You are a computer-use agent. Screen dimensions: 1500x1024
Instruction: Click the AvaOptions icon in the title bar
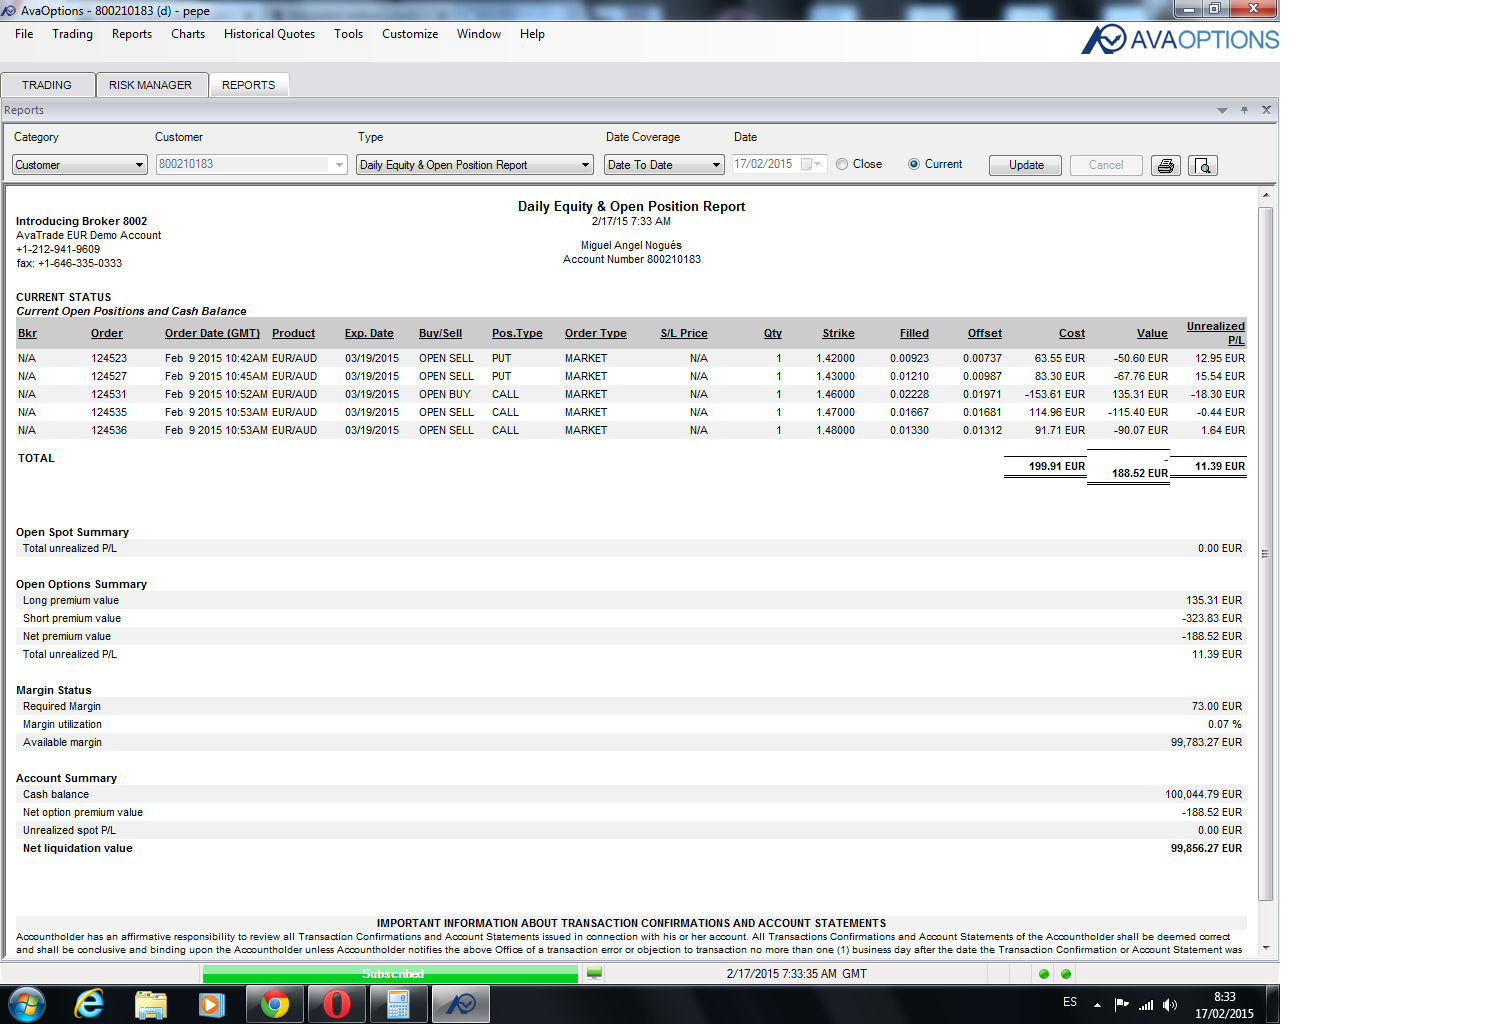[x=9, y=10]
